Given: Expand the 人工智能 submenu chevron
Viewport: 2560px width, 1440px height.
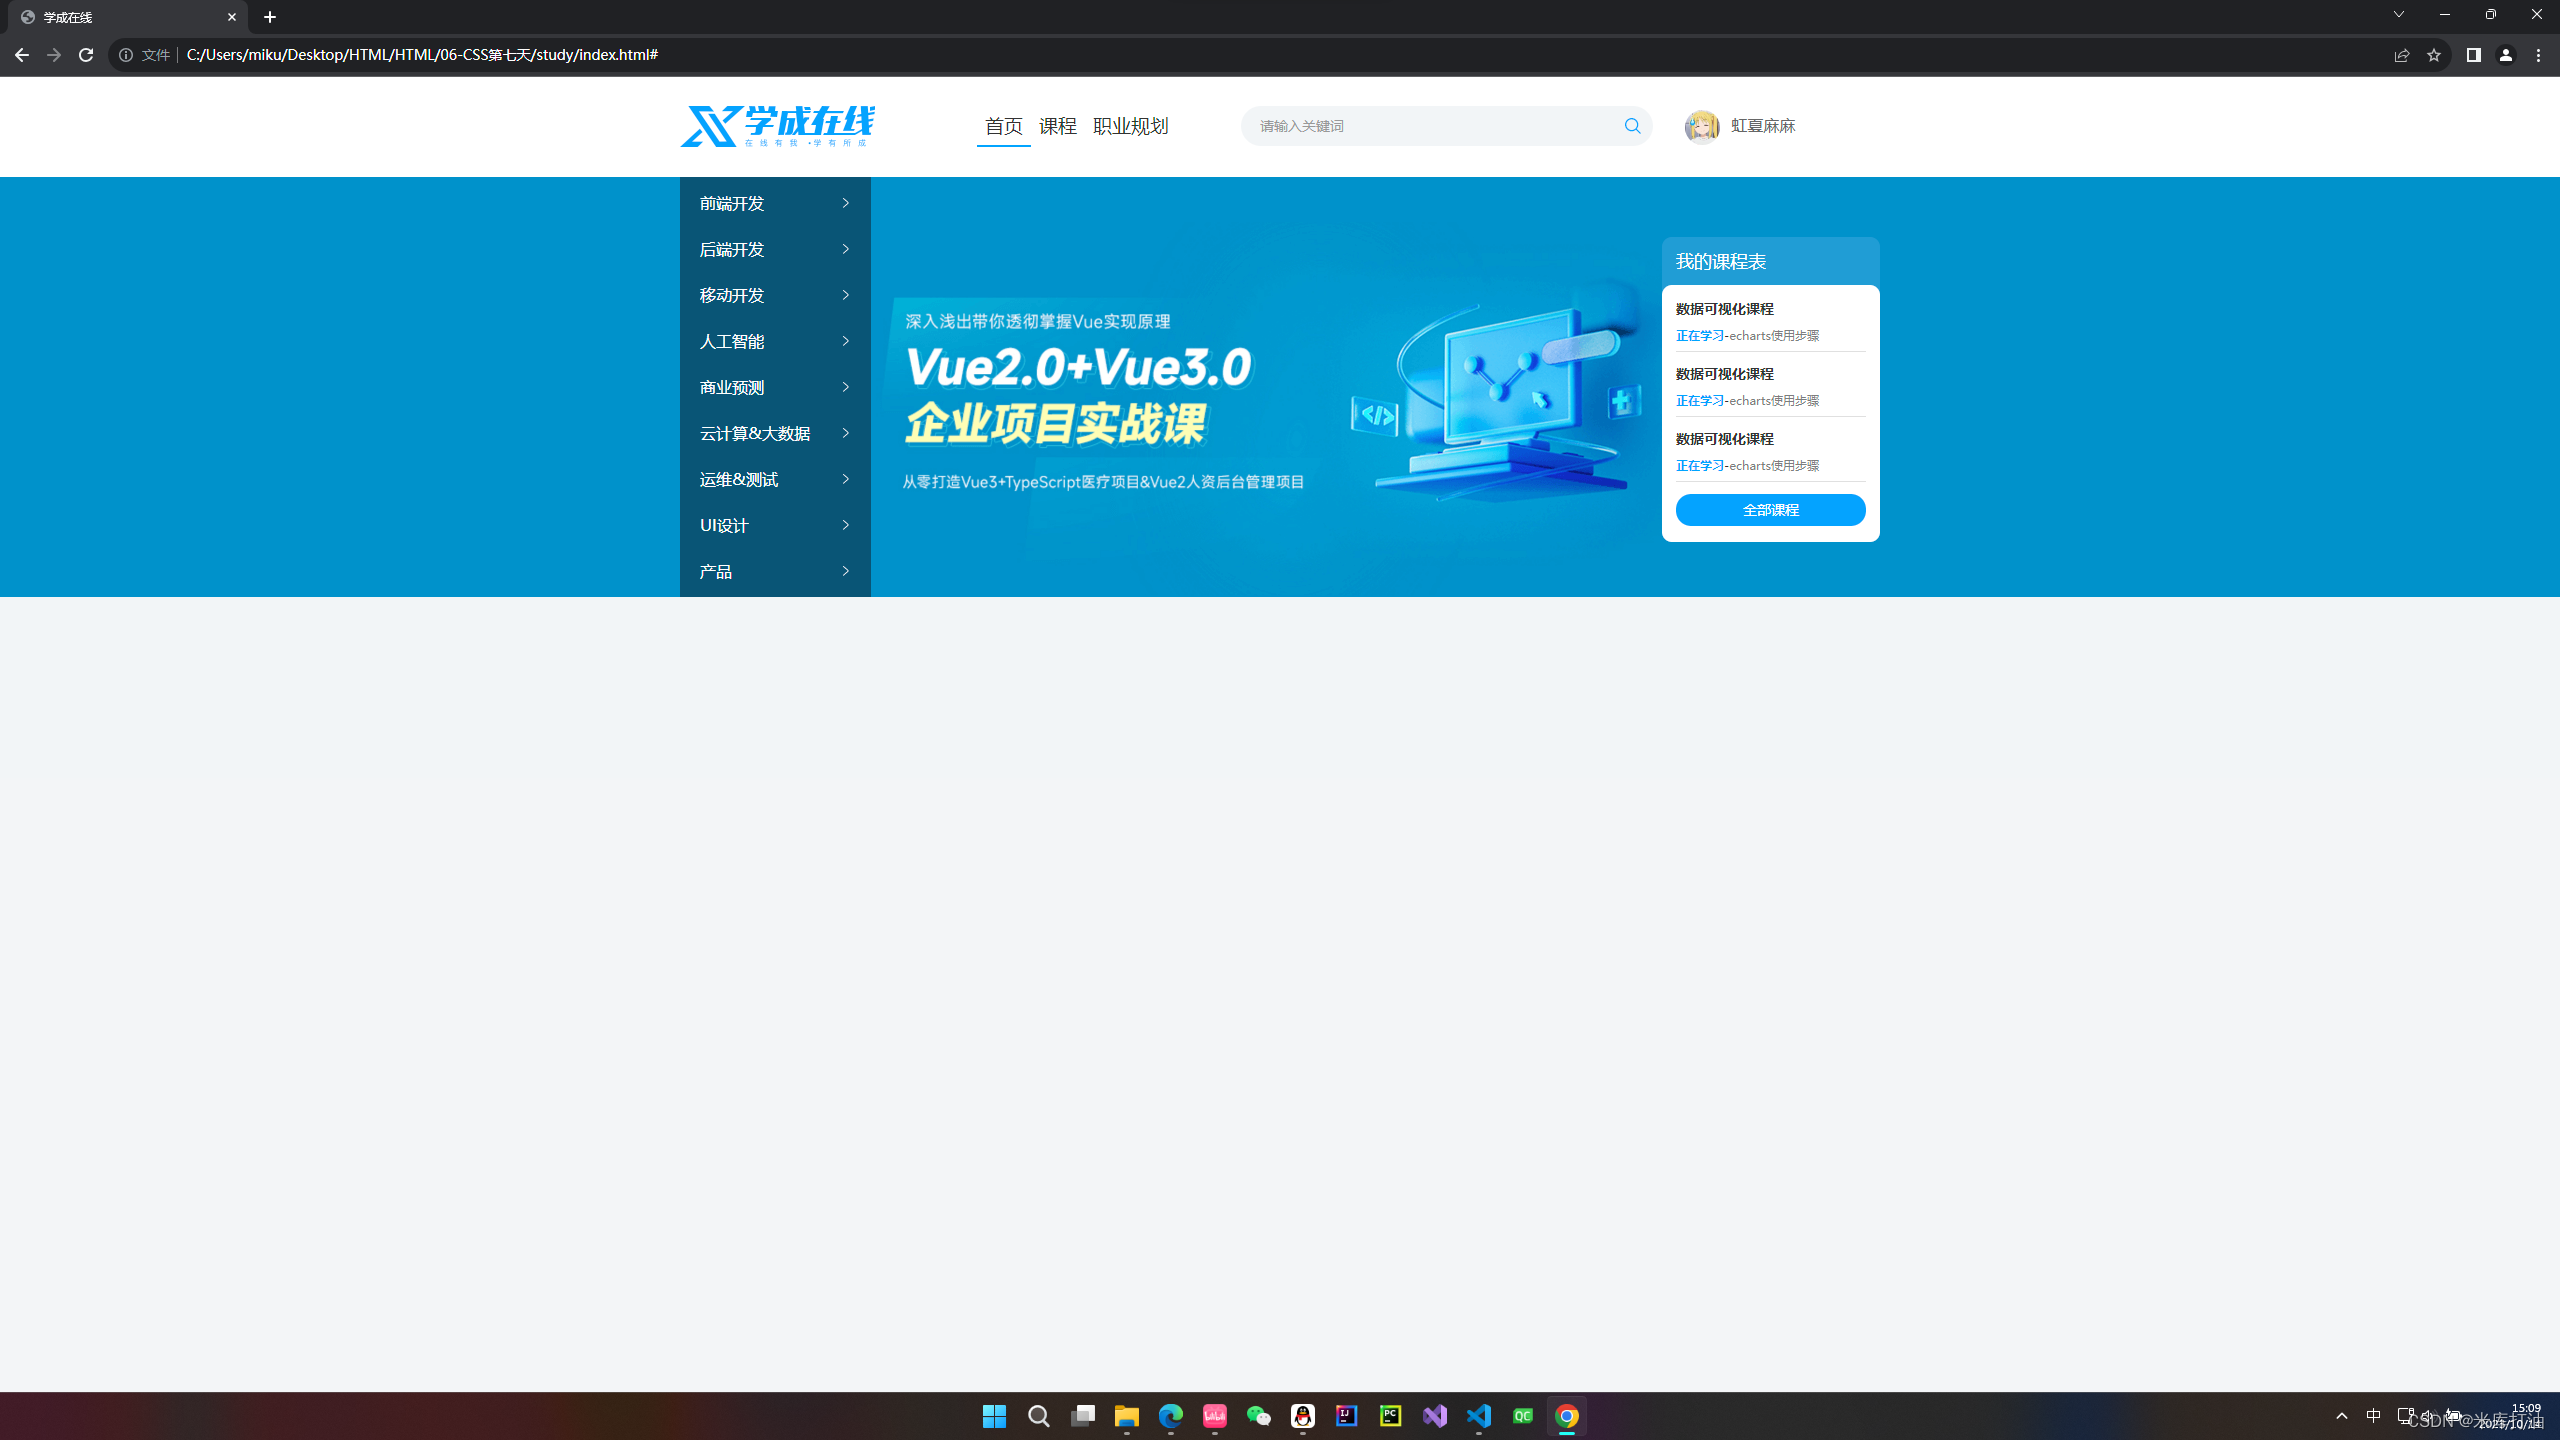Looking at the screenshot, I should (x=845, y=341).
